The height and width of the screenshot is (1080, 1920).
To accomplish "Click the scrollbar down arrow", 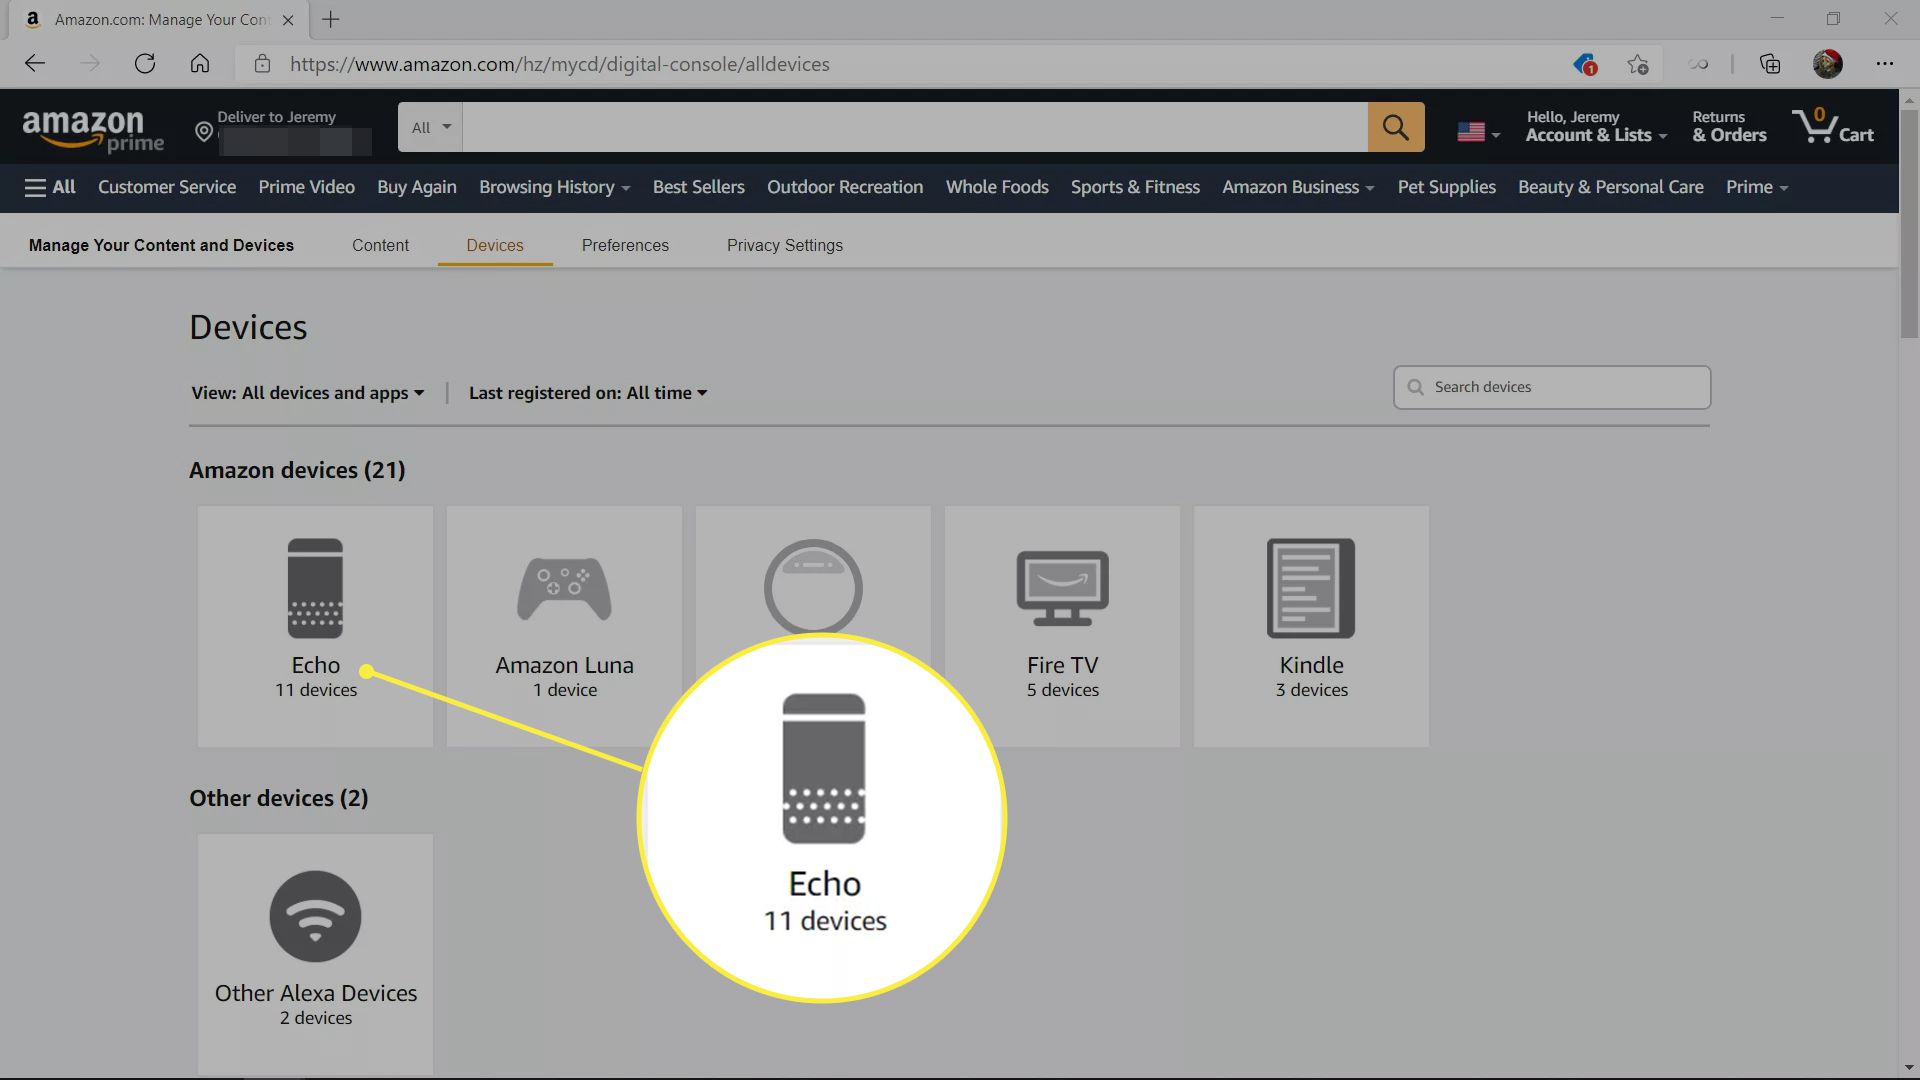I will pyautogui.click(x=1909, y=1068).
